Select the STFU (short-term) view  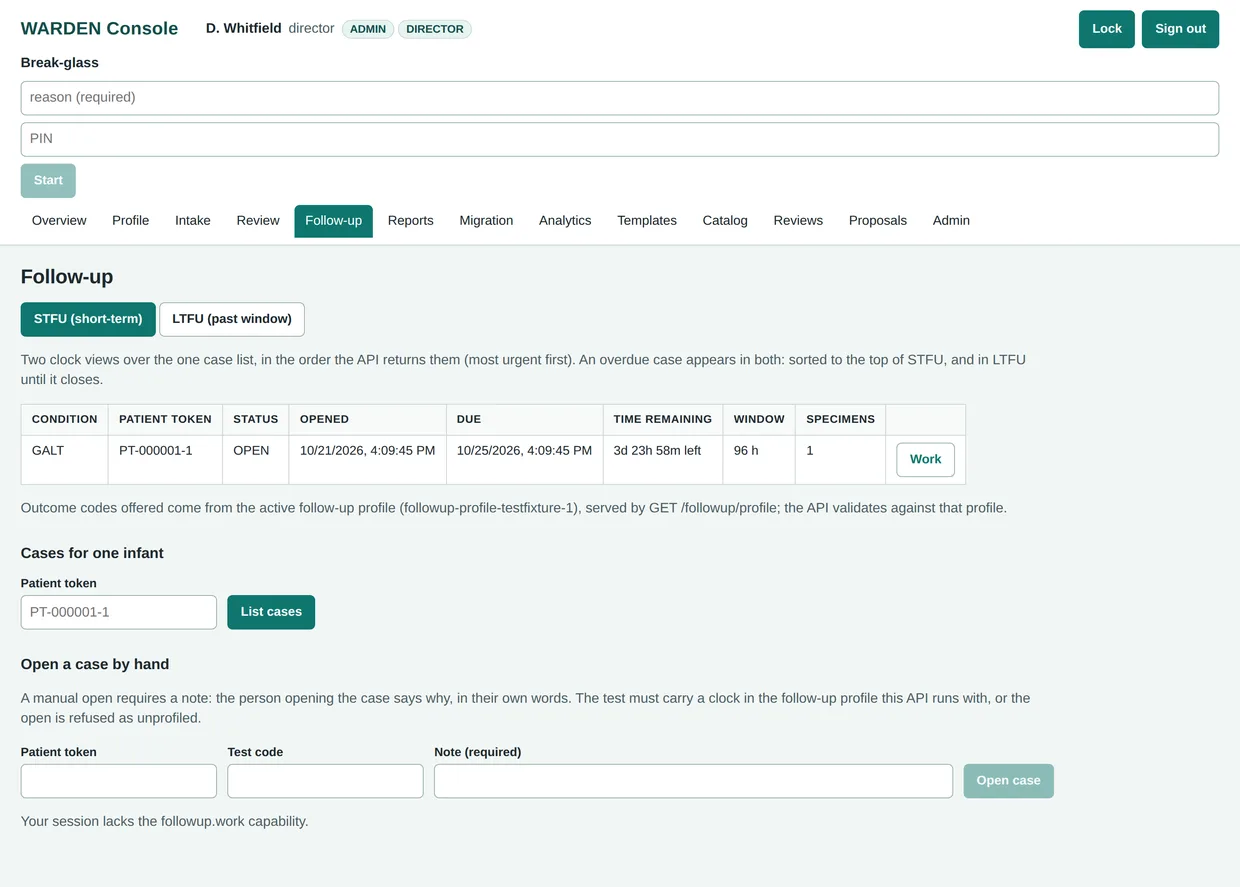tap(88, 319)
